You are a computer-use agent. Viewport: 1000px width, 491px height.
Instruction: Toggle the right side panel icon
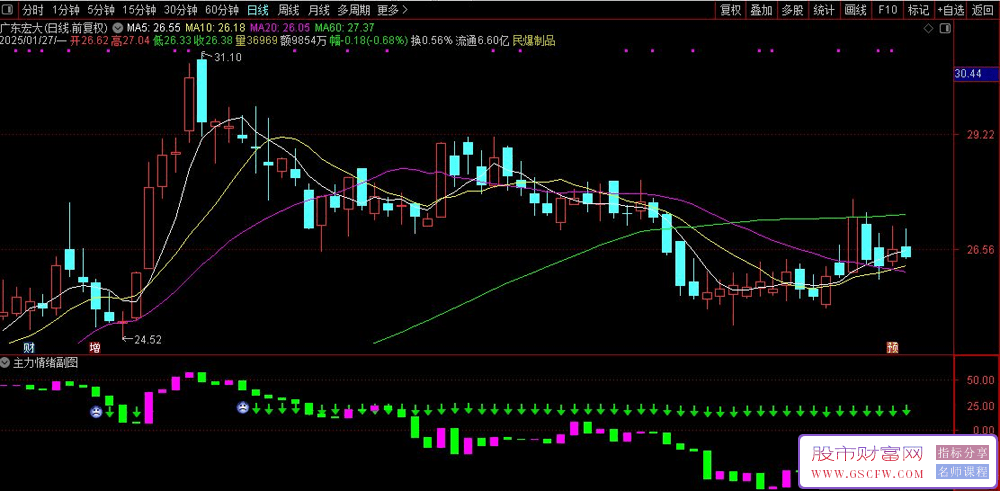tap(945, 29)
